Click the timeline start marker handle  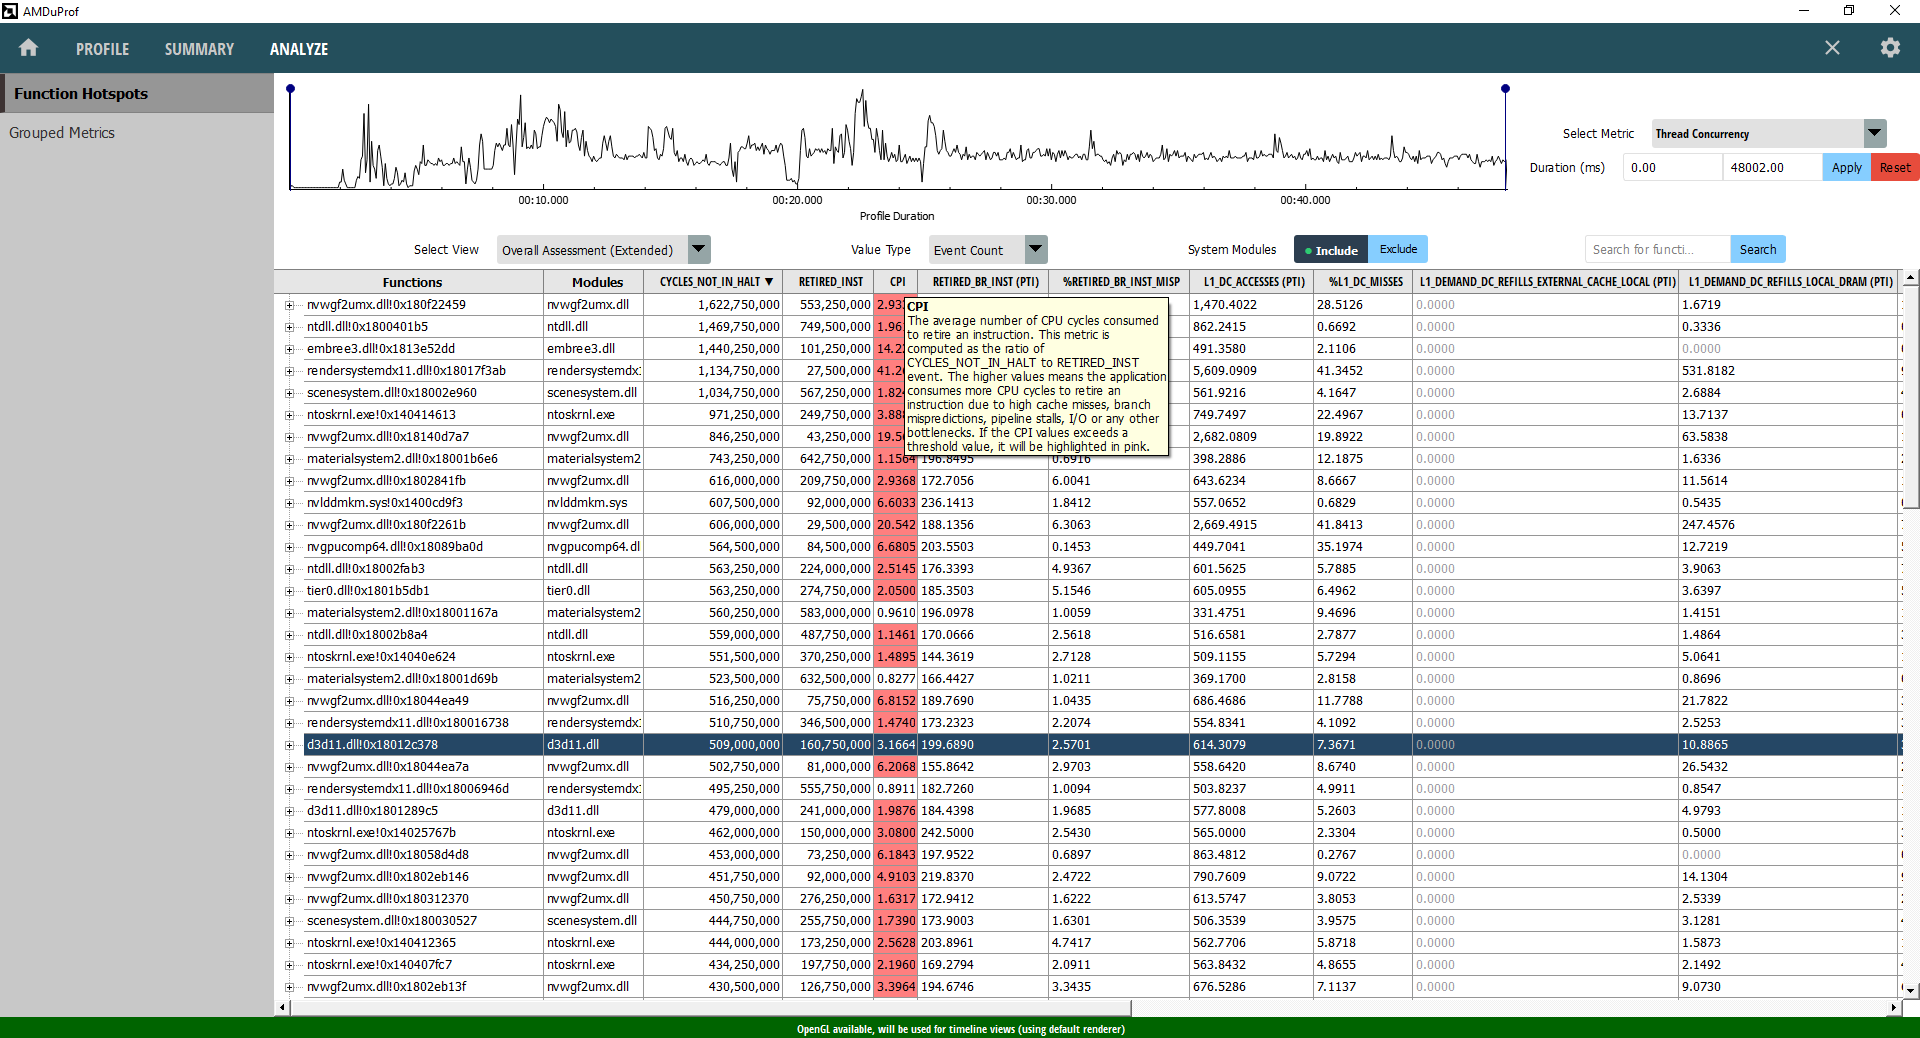[291, 89]
